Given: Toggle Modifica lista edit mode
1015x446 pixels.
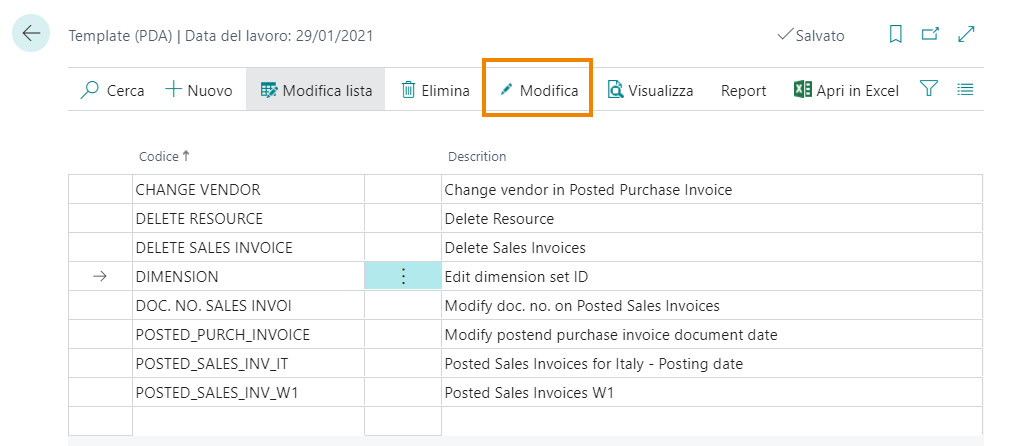Looking at the screenshot, I should coord(316,90).
